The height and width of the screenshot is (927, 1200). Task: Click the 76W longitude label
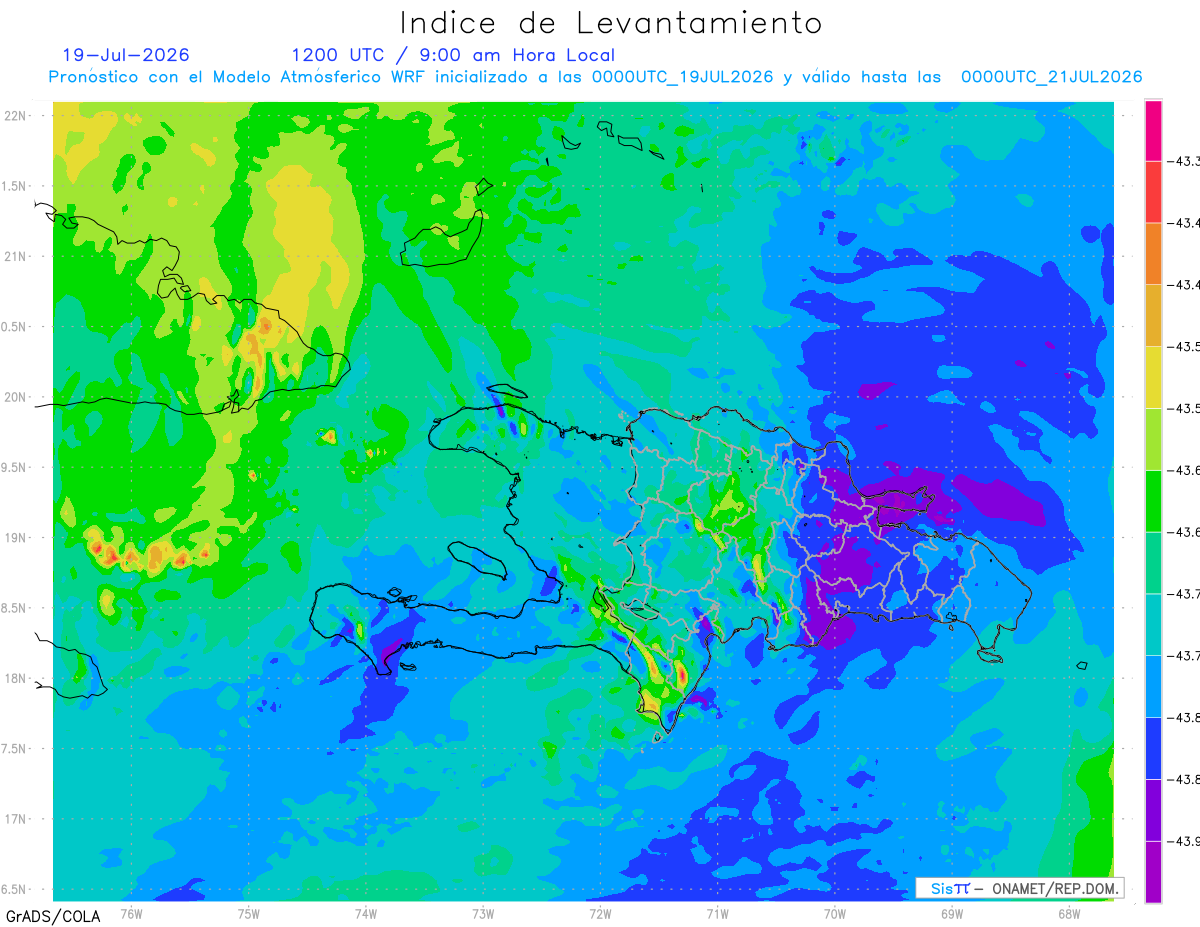tap(131, 914)
